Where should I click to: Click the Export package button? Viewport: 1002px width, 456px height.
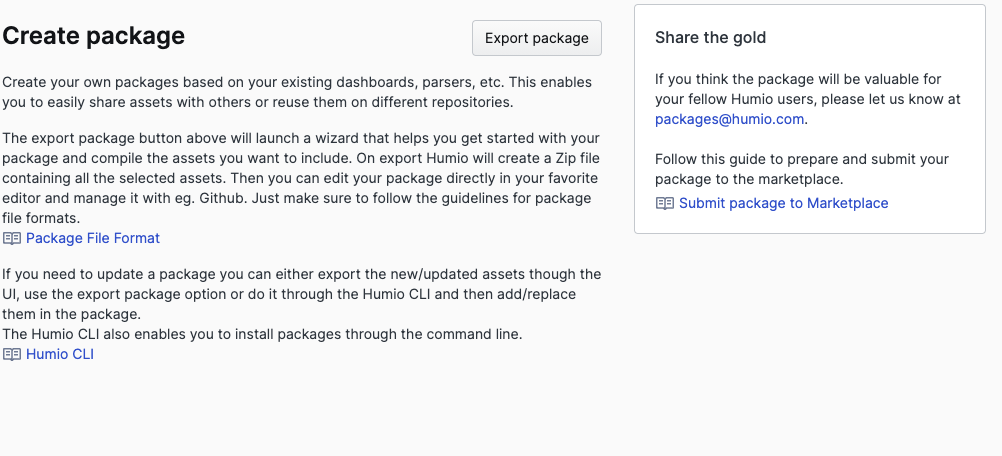[536, 38]
